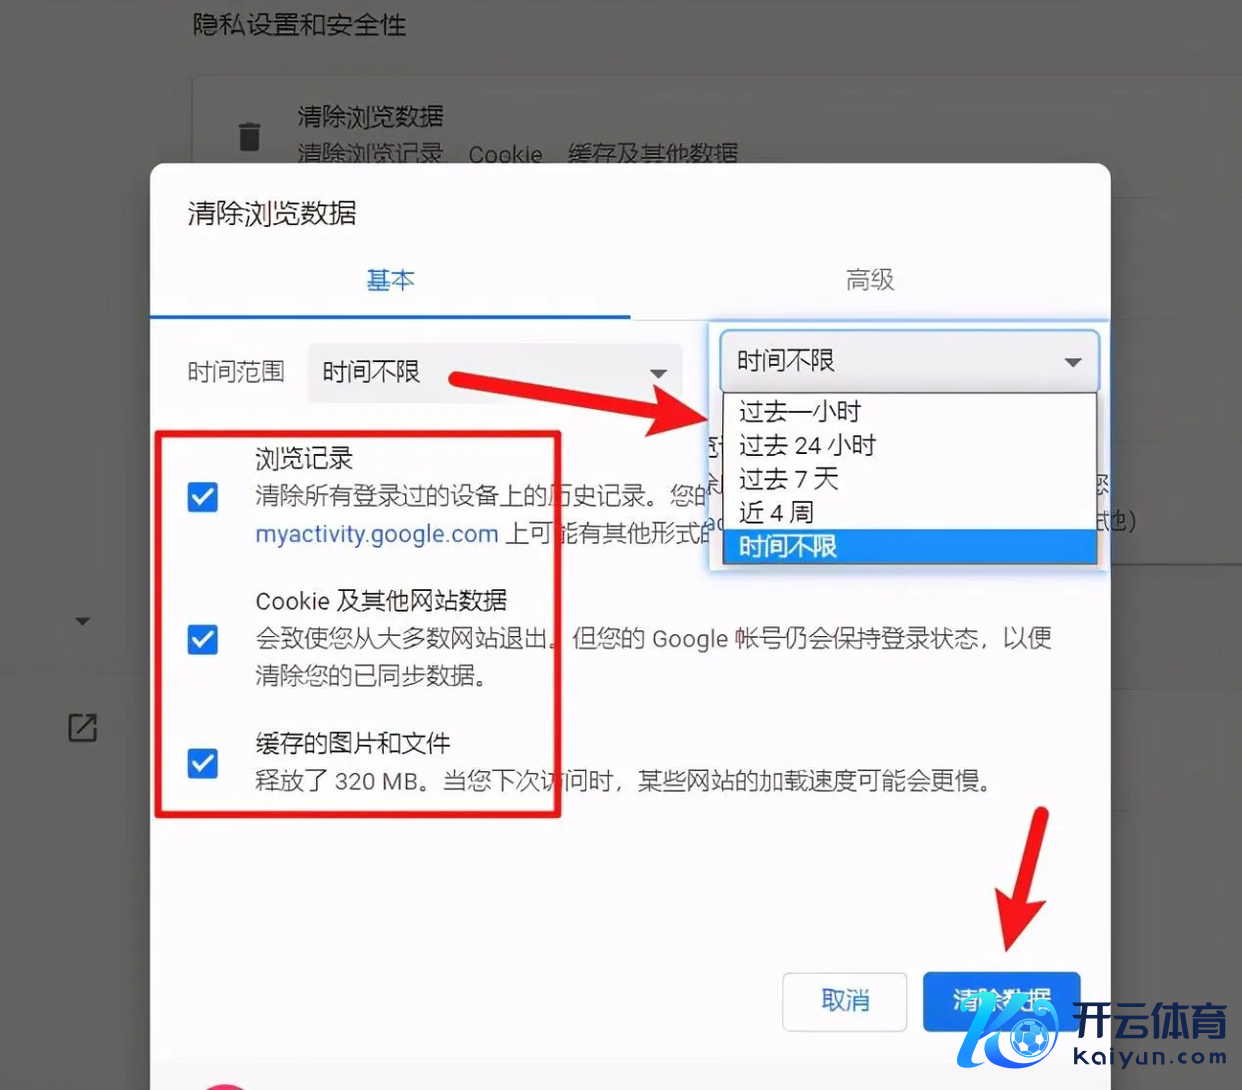Open the 时间范围 dropdown showing 时间不限
This screenshot has width=1242, height=1090.
pos(495,373)
